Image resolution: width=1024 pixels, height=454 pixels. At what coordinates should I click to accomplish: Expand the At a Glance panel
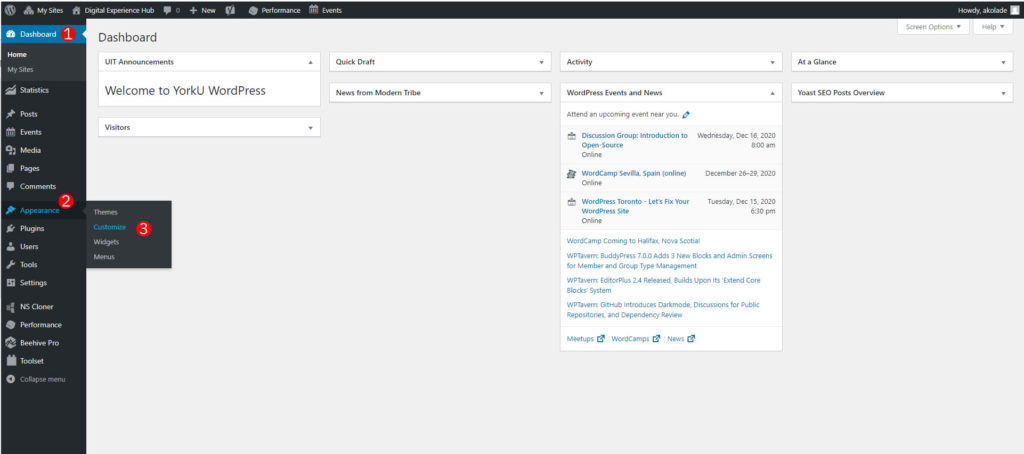pos(1003,62)
